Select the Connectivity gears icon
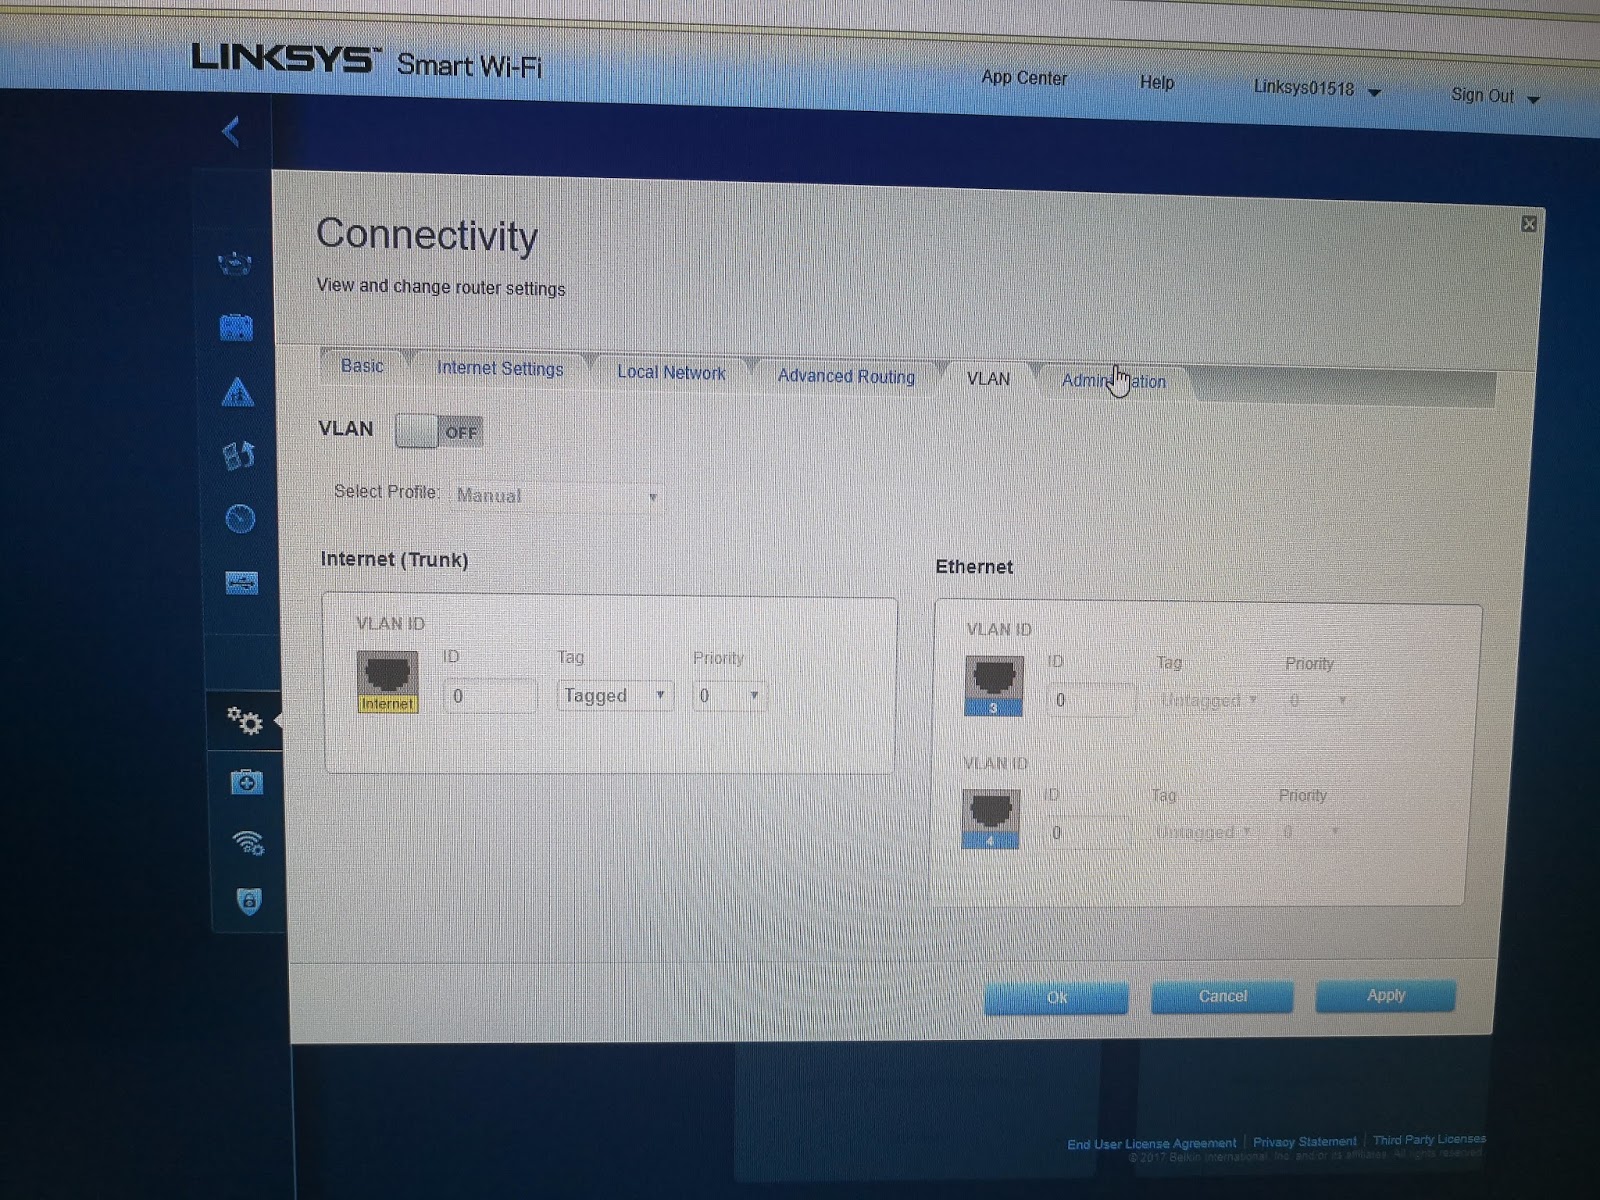The width and height of the screenshot is (1600, 1200). coord(244,720)
